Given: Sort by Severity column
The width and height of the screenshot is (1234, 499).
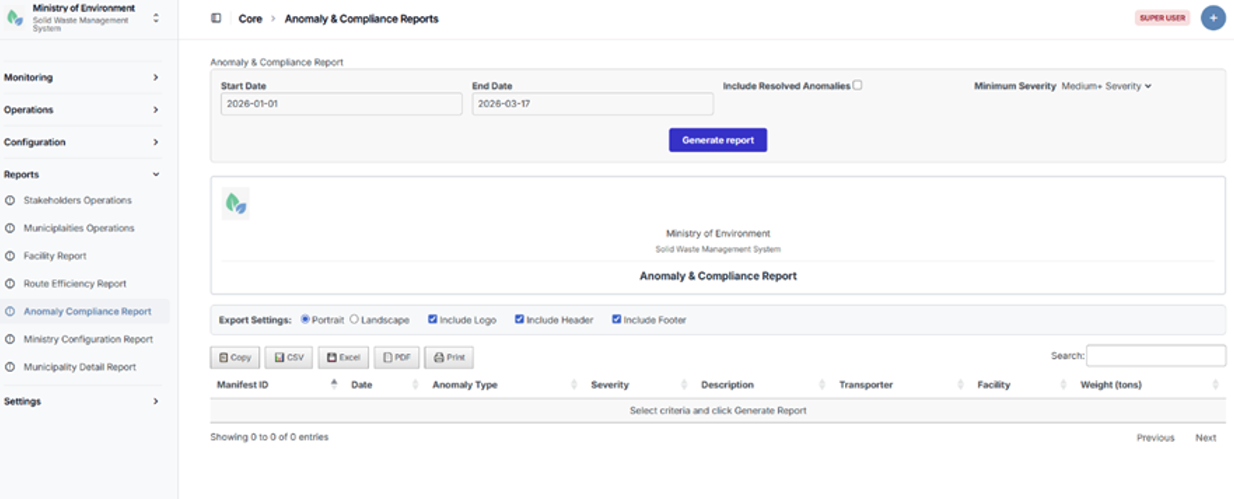Looking at the screenshot, I should (x=638, y=385).
